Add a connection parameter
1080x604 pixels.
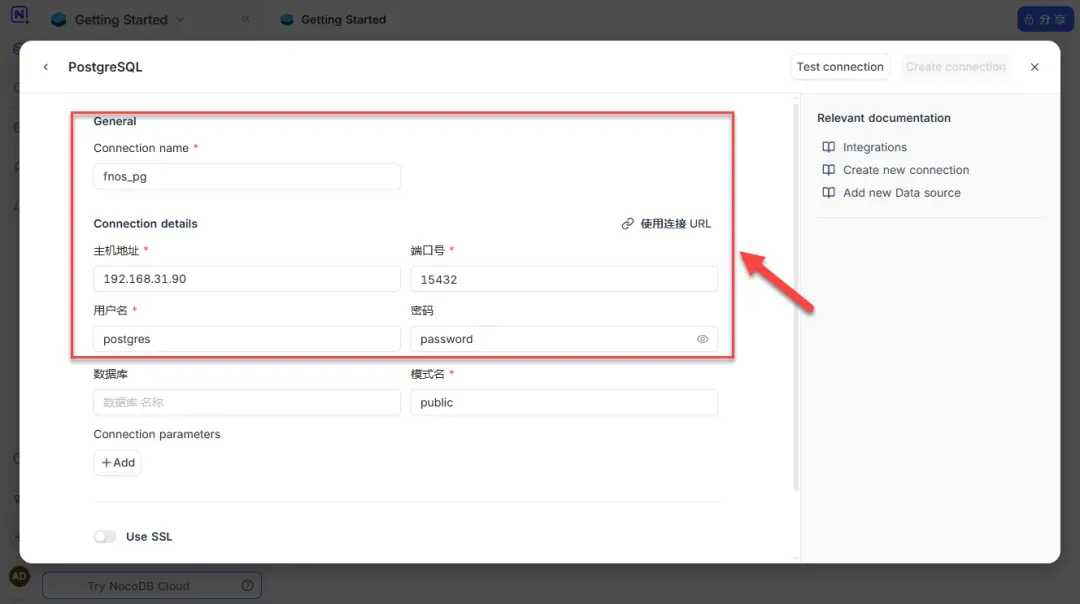118,463
